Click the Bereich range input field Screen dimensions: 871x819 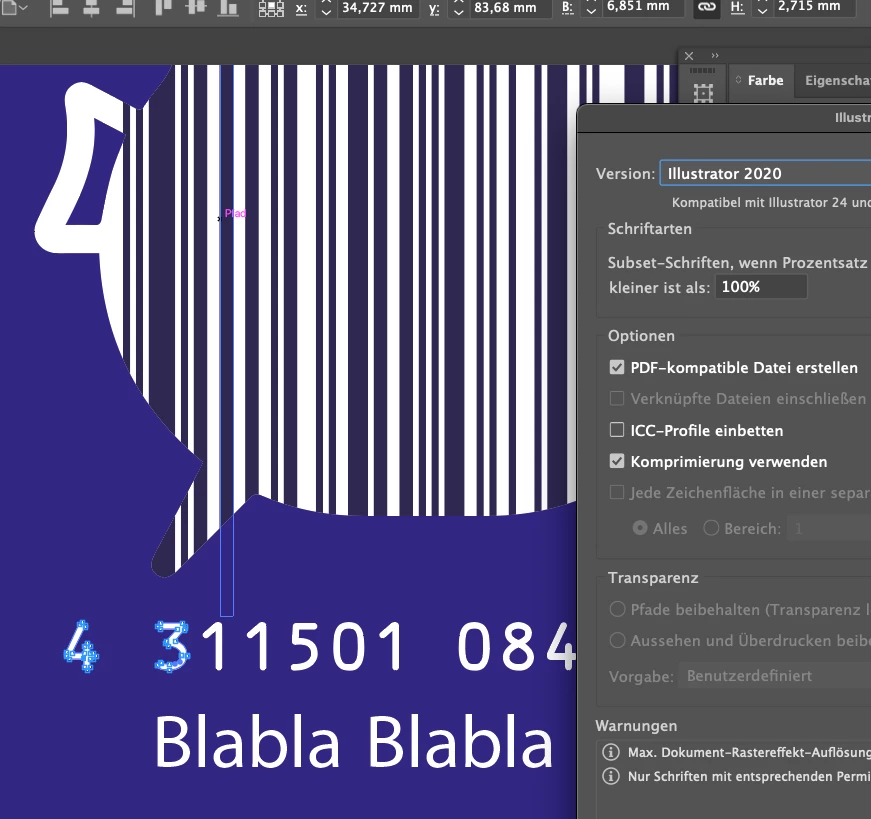tap(829, 528)
